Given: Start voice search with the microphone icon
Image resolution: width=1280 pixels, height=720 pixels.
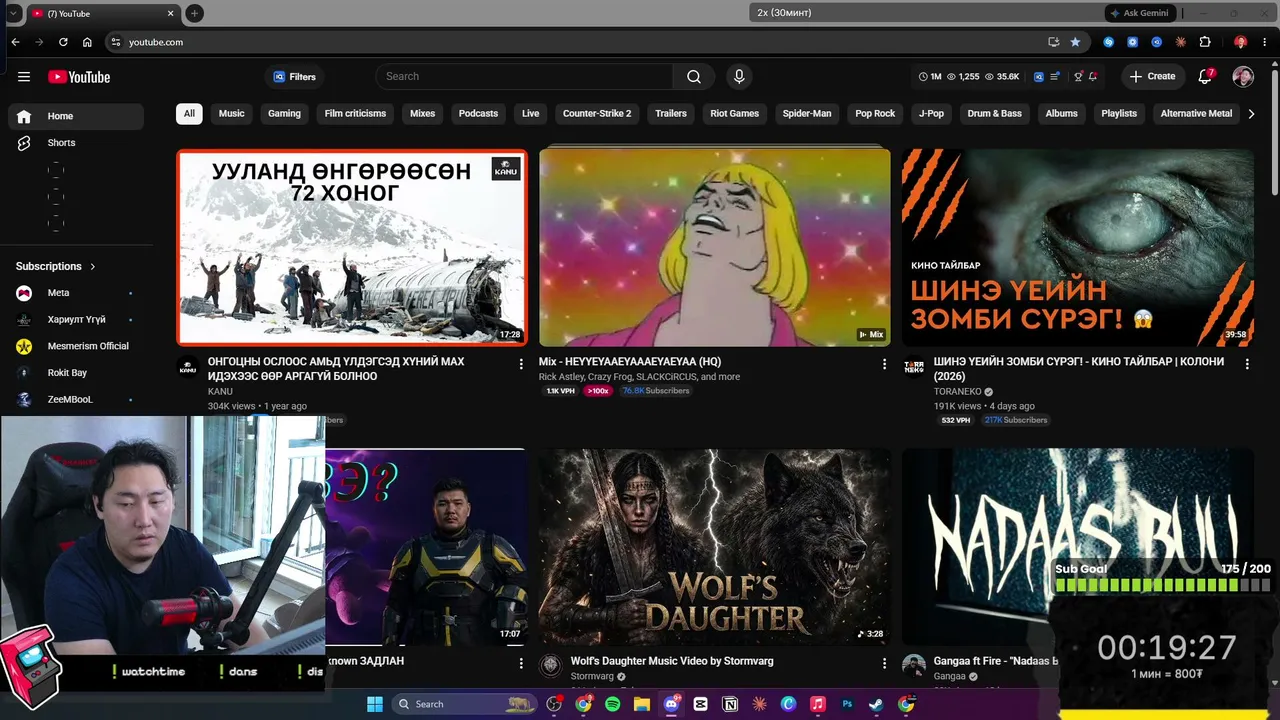Looking at the screenshot, I should click(x=739, y=77).
